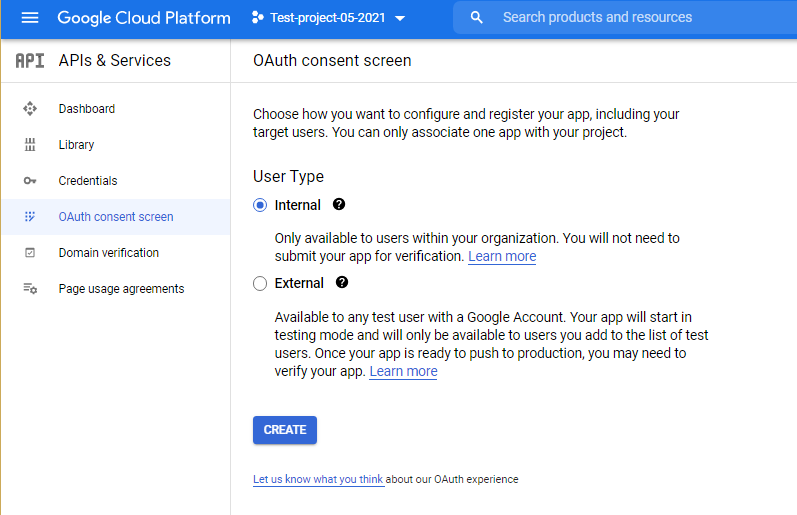Viewport: 797px width, 515px height.
Task: Click Let us know what you think
Action: point(318,479)
